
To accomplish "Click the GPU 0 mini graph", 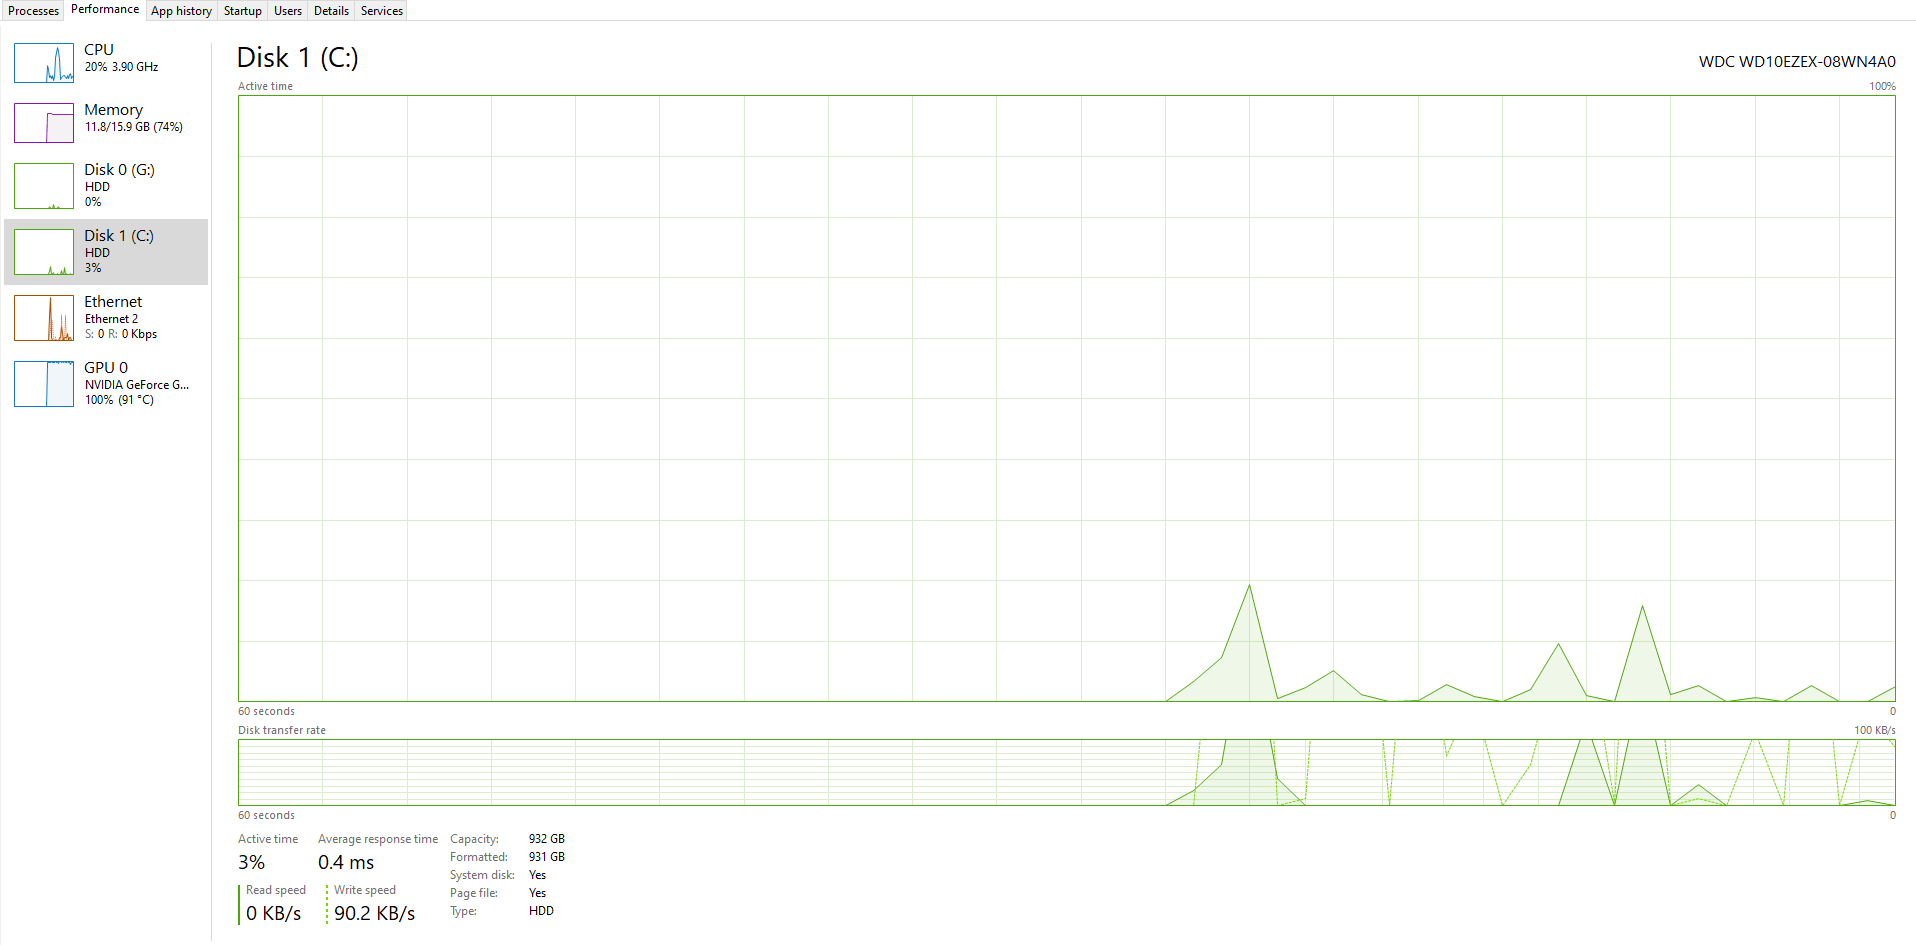I will 44,384.
